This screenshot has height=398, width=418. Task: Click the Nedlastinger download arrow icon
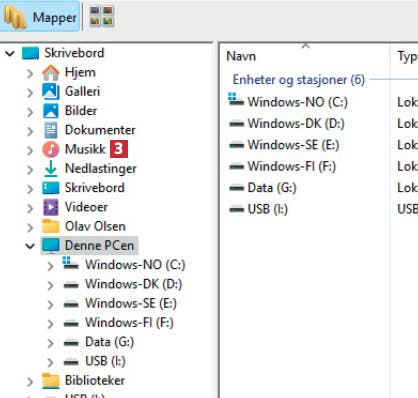(x=51, y=168)
